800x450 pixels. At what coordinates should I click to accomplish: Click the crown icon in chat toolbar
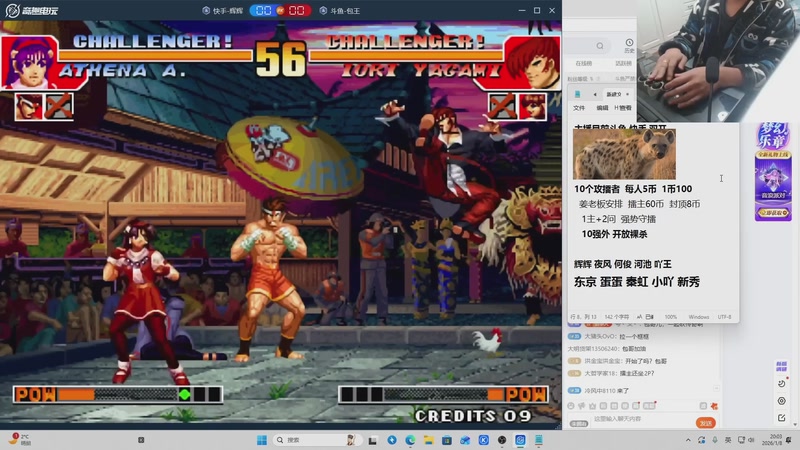pyautogui.click(x=592, y=406)
